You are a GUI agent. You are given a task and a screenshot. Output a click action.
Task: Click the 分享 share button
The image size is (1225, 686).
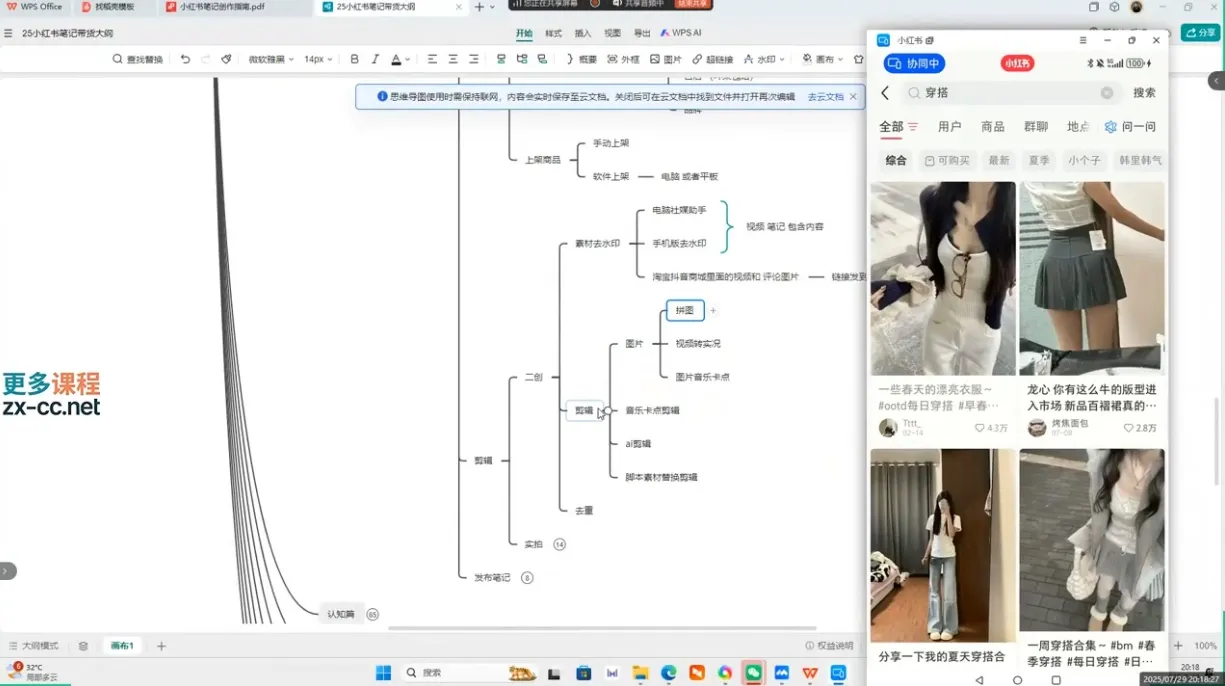click(1200, 32)
